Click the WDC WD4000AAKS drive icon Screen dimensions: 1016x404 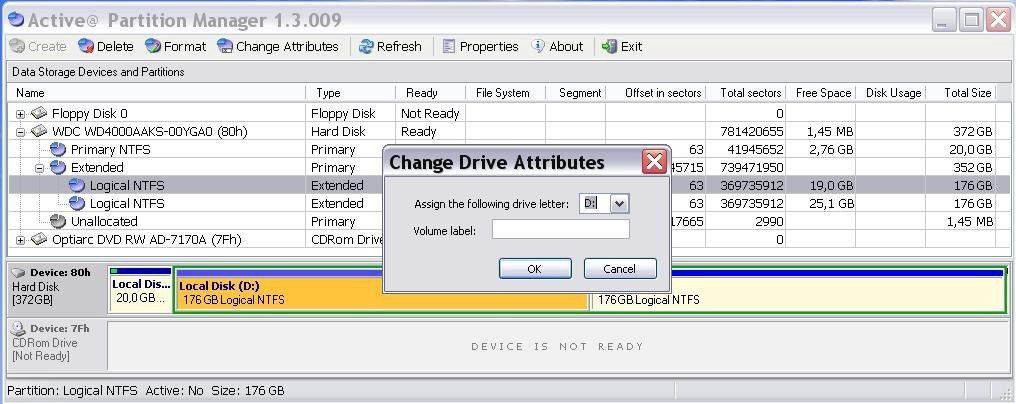click(39, 132)
